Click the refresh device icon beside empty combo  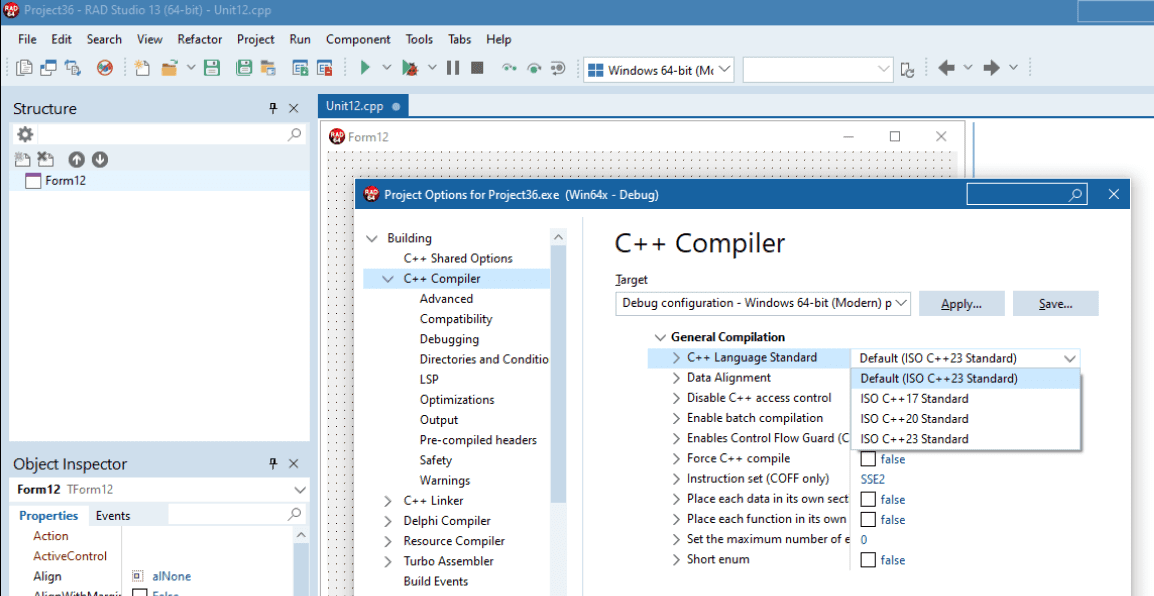click(908, 70)
